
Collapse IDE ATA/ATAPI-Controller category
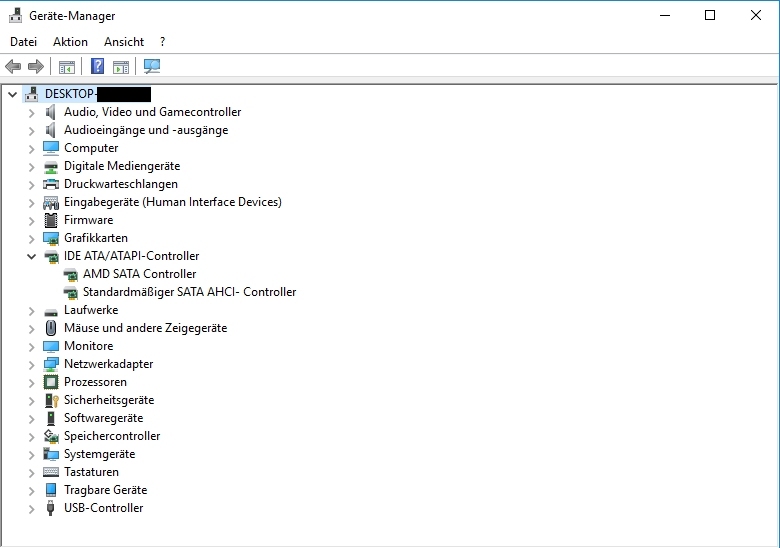(31, 257)
